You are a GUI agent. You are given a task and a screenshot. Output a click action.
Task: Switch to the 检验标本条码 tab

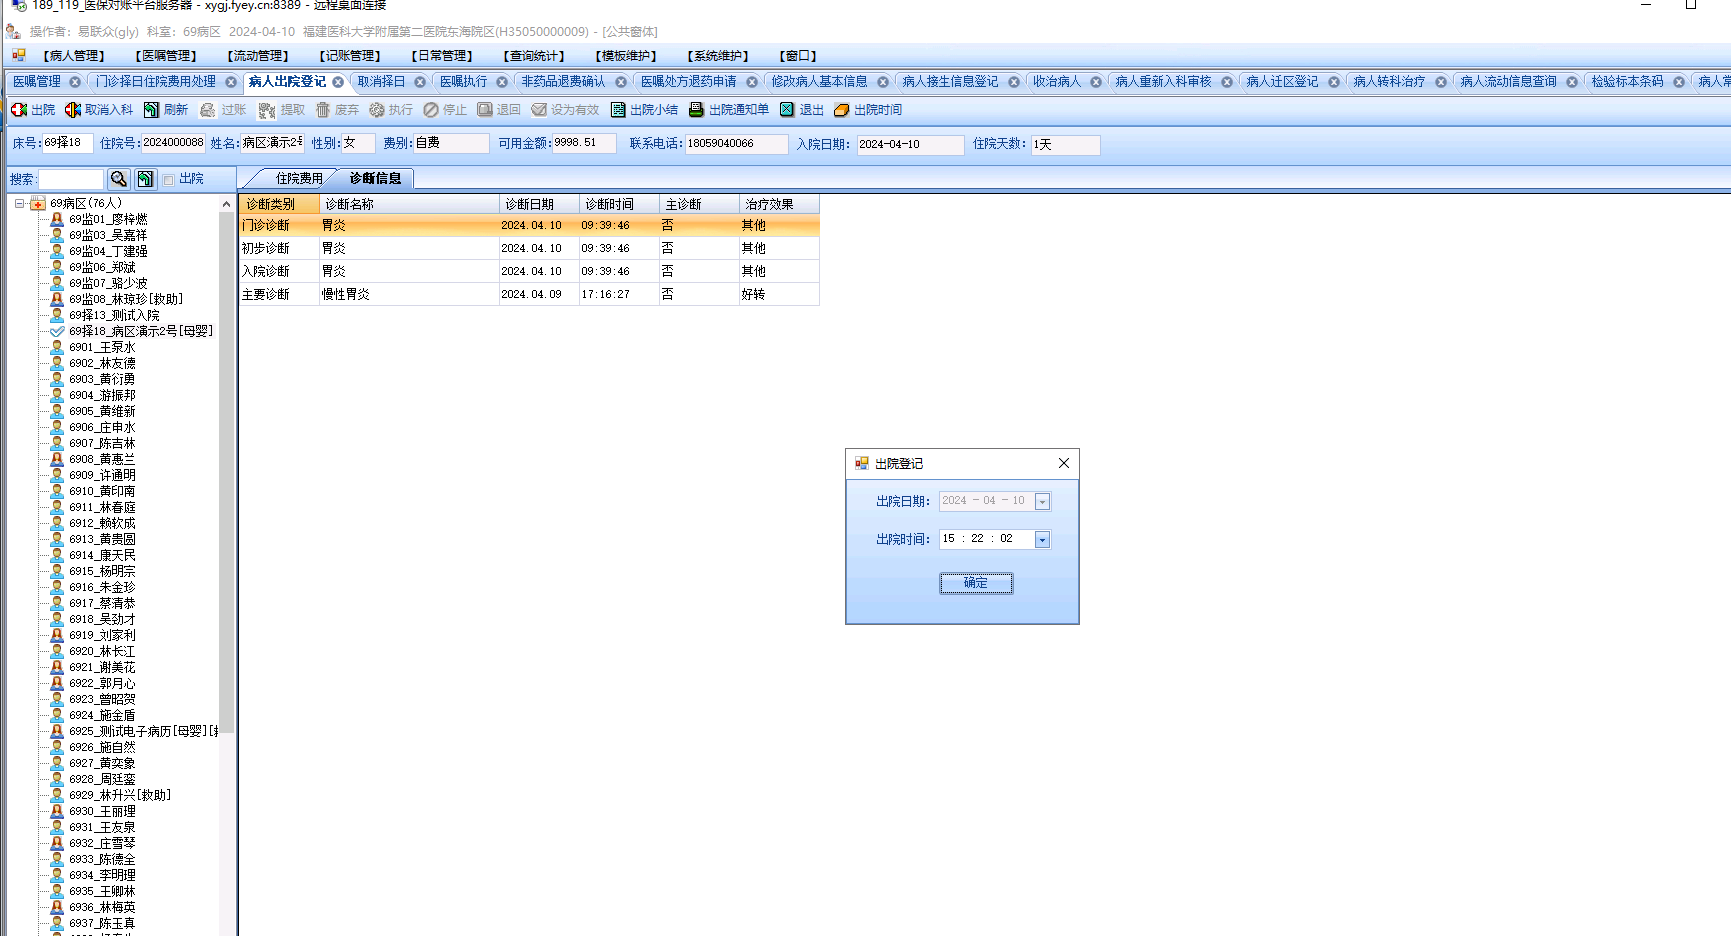coord(1627,82)
